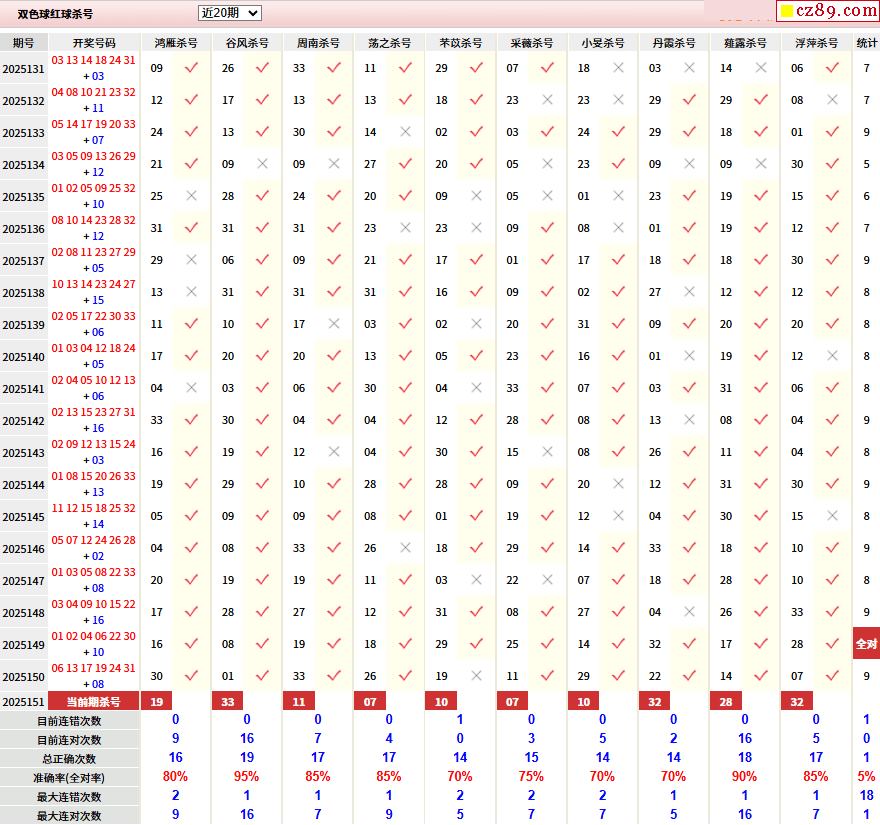Click the 双色球红球杀号 title text
The image size is (880, 825).
55,14
